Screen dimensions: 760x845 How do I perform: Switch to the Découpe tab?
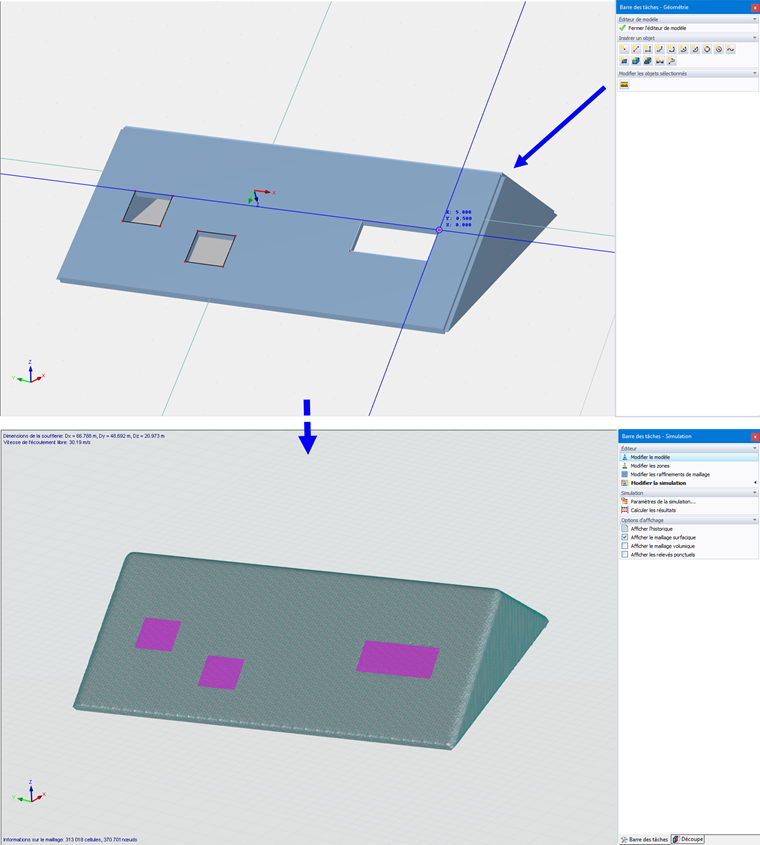(x=687, y=839)
